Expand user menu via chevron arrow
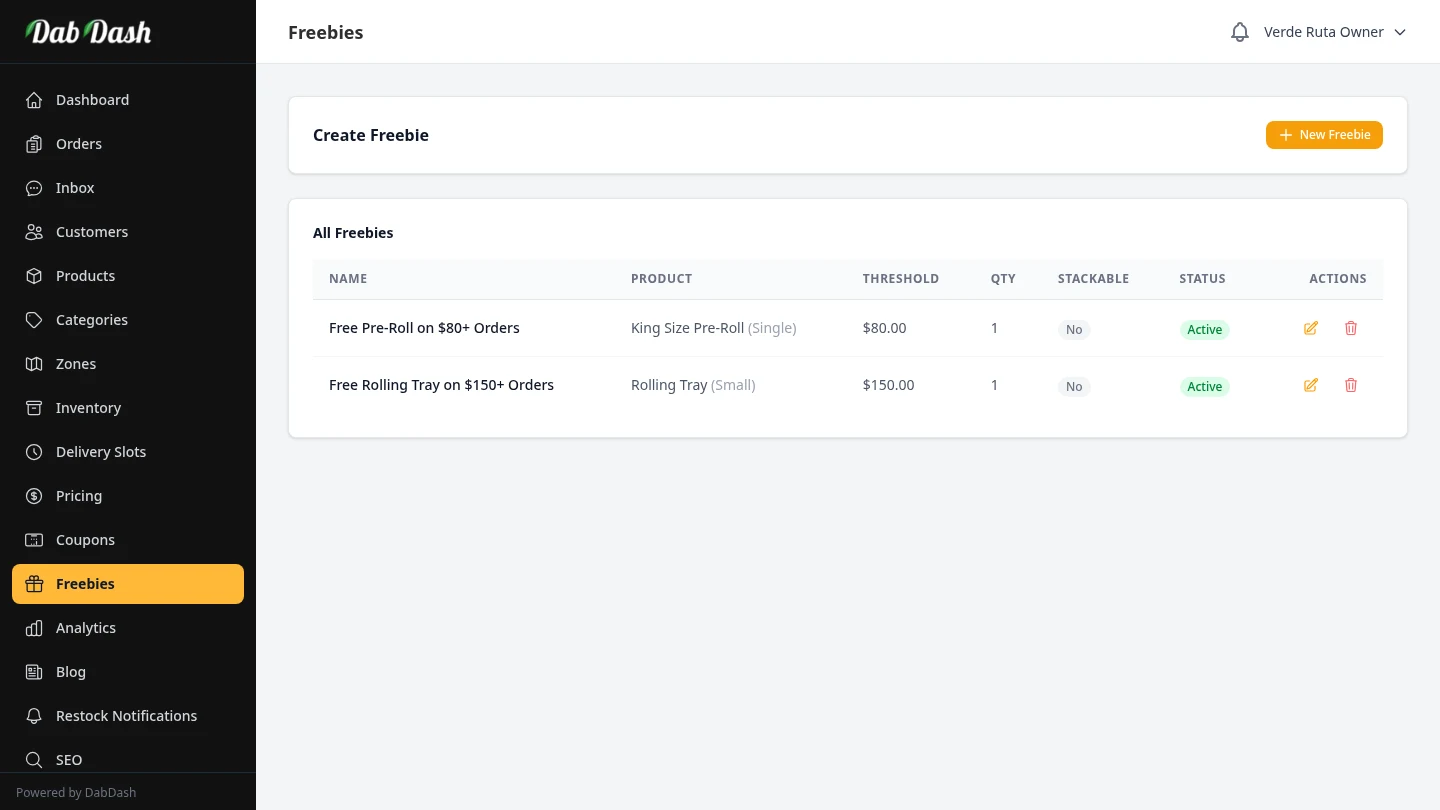 (1400, 32)
